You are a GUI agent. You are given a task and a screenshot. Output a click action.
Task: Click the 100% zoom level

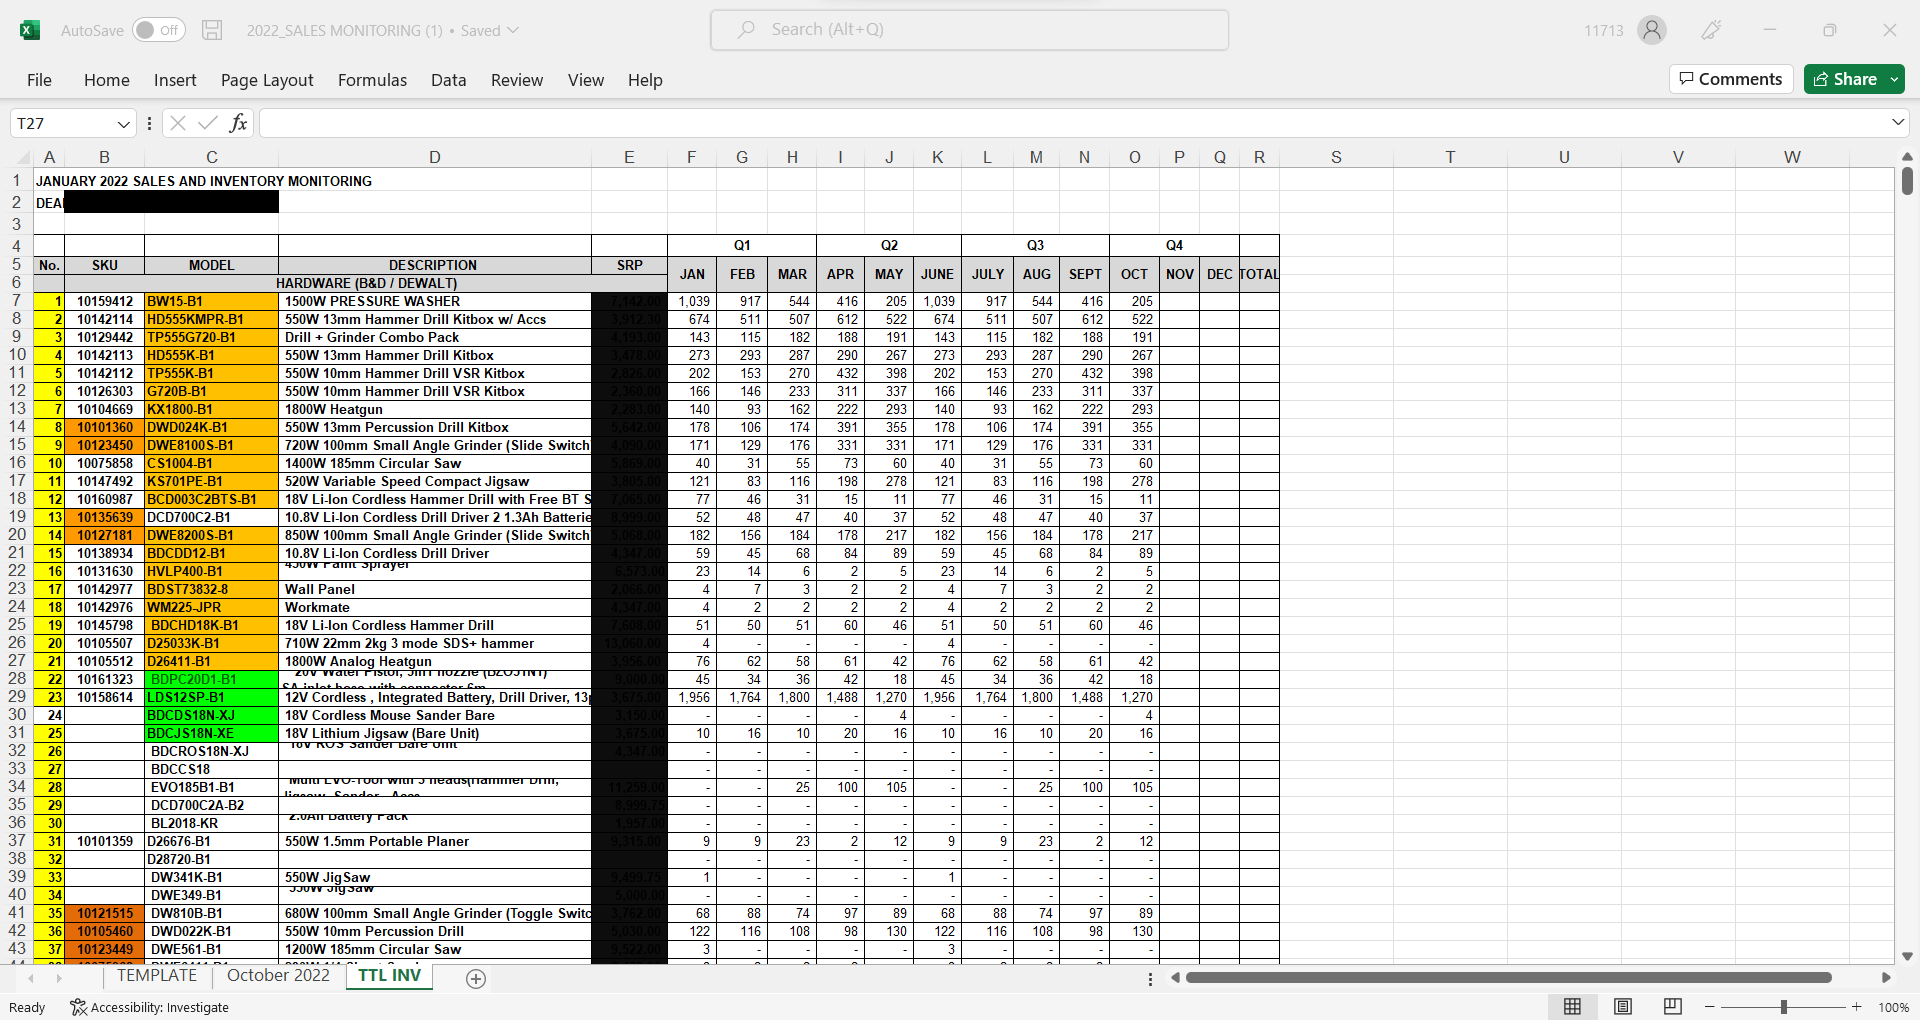click(1893, 1007)
